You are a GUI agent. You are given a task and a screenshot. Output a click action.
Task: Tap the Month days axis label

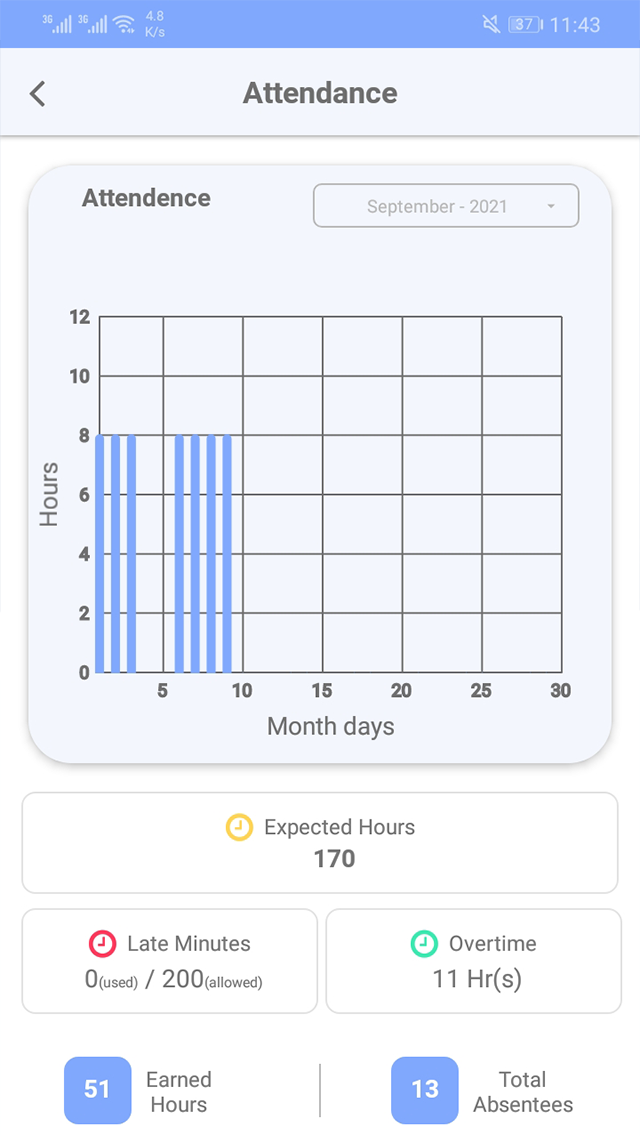click(x=331, y=727)
